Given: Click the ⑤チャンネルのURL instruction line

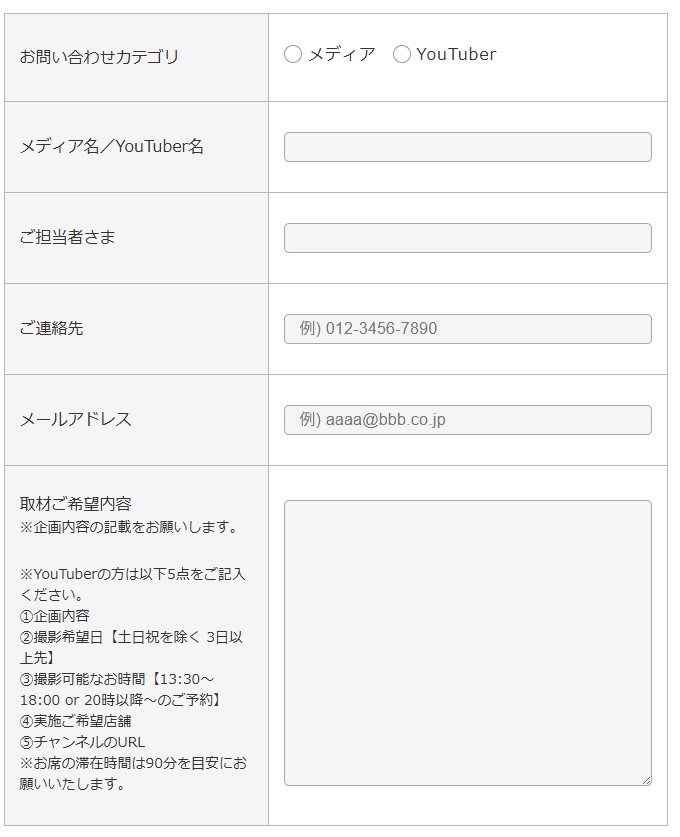Looking at the screenshot, I should click(x=82, y=743).
